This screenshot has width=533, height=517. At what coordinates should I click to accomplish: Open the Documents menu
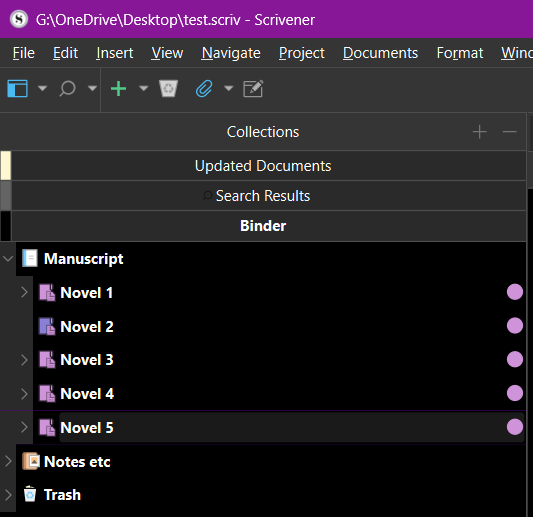[x=380, y=53]
